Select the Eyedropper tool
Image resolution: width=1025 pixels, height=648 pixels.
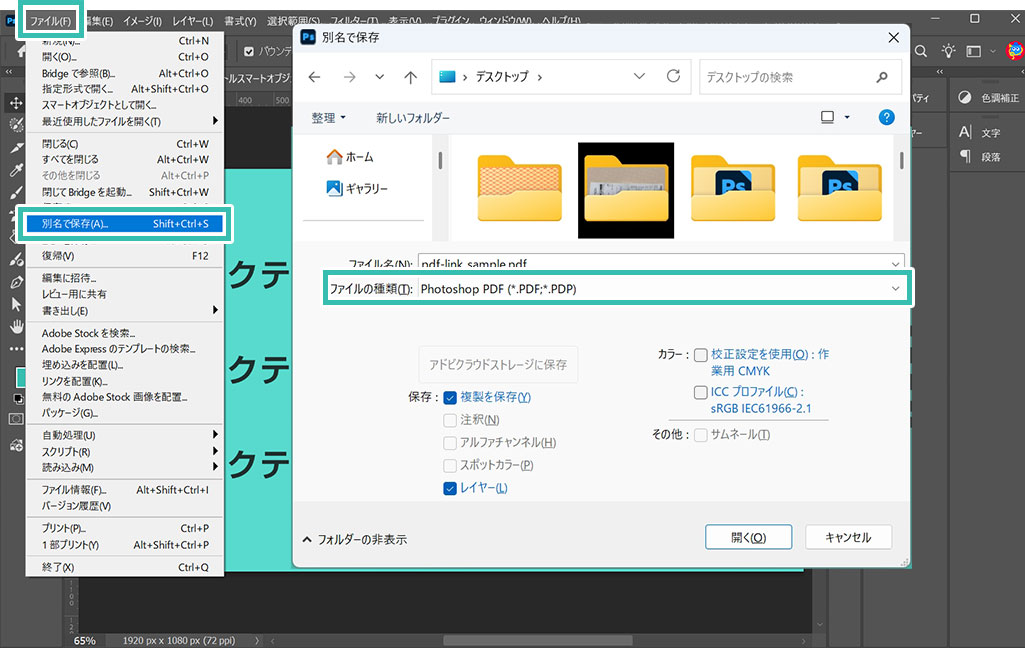16,169
